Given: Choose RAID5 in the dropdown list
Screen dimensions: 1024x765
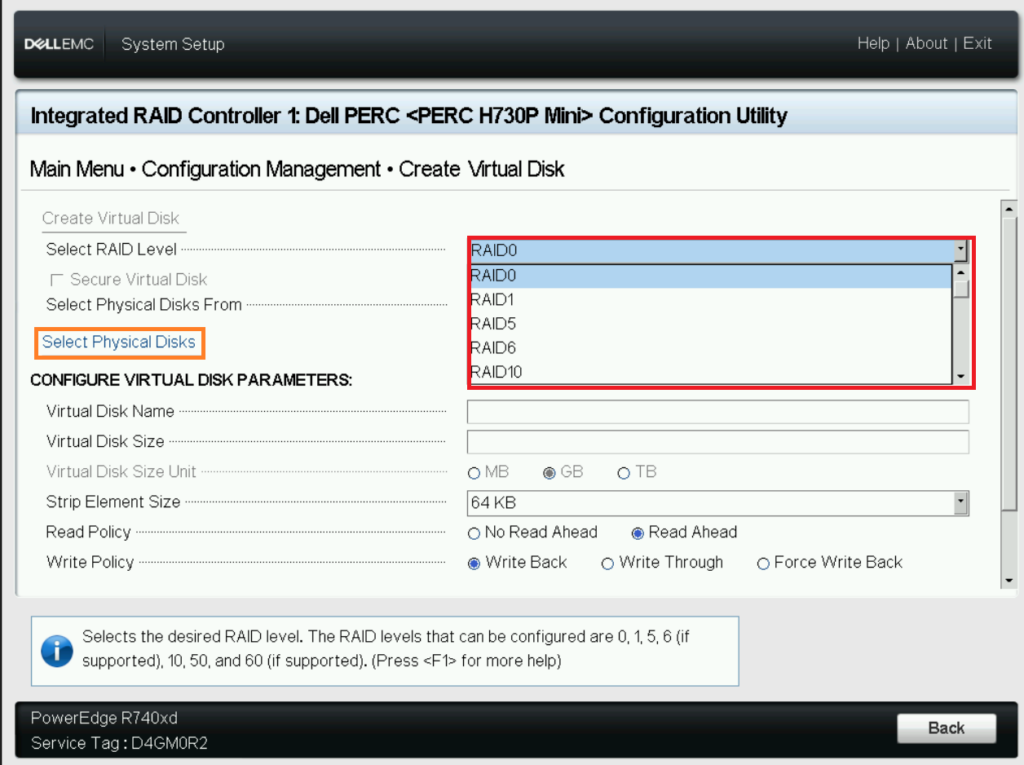Looking at the screenshot, I should 711,324.
